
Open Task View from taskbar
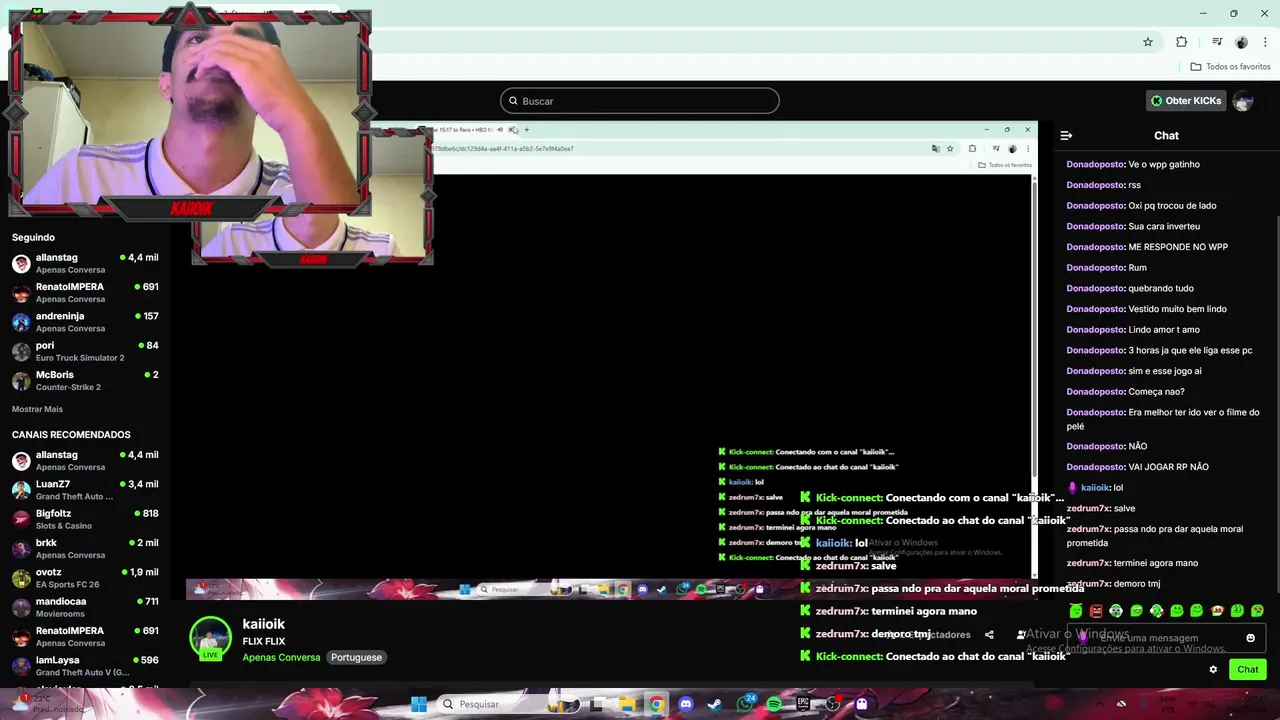coord(597,704)
